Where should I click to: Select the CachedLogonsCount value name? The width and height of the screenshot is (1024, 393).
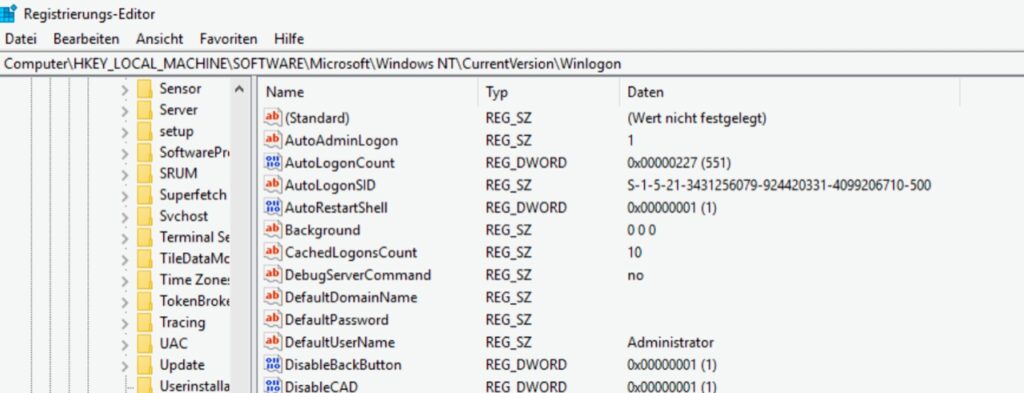(351, 253)
